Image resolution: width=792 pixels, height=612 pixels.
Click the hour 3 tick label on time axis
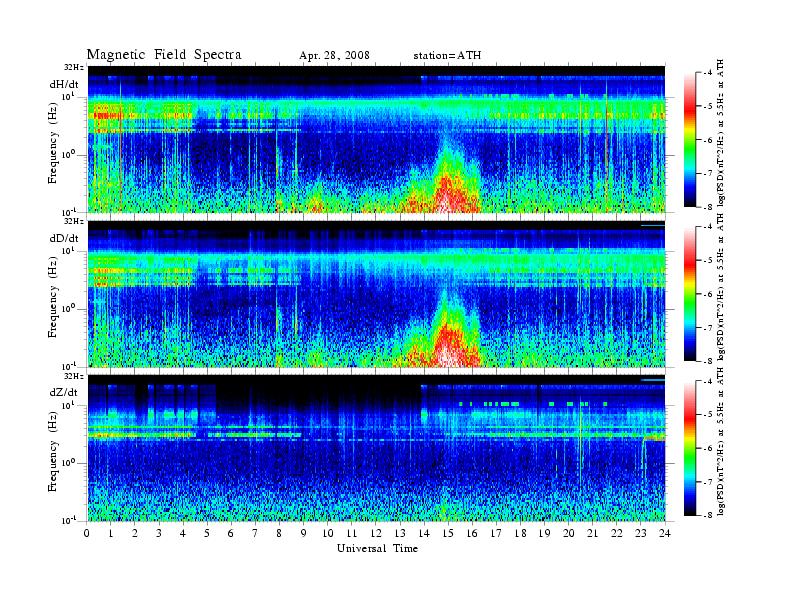pos(159,533)
